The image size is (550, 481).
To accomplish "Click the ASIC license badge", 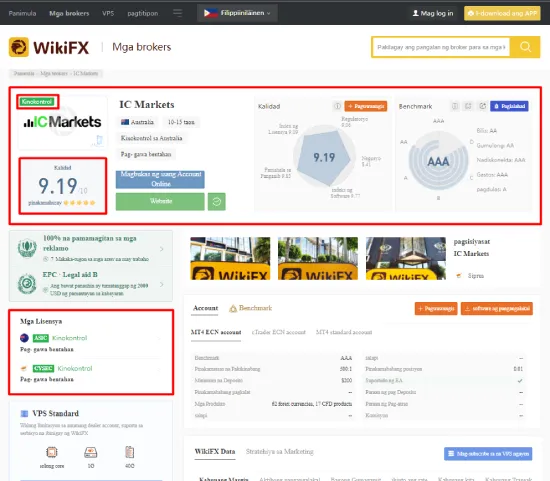I will tap(41, 338).
